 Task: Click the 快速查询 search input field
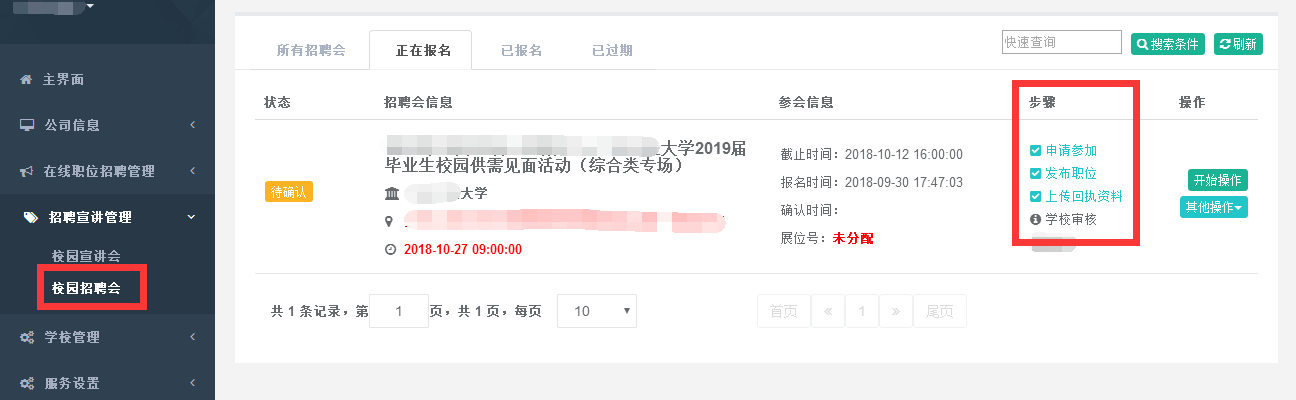coord(1061,42)
